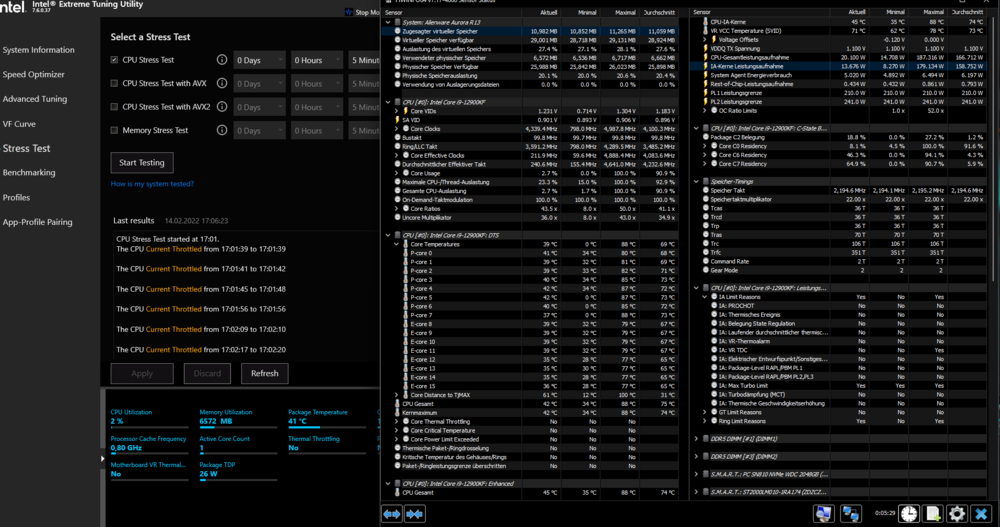1000x527 pixels.
Task: Open the 0 Days dropdown for CPU Stress Test
Action: 260,60
